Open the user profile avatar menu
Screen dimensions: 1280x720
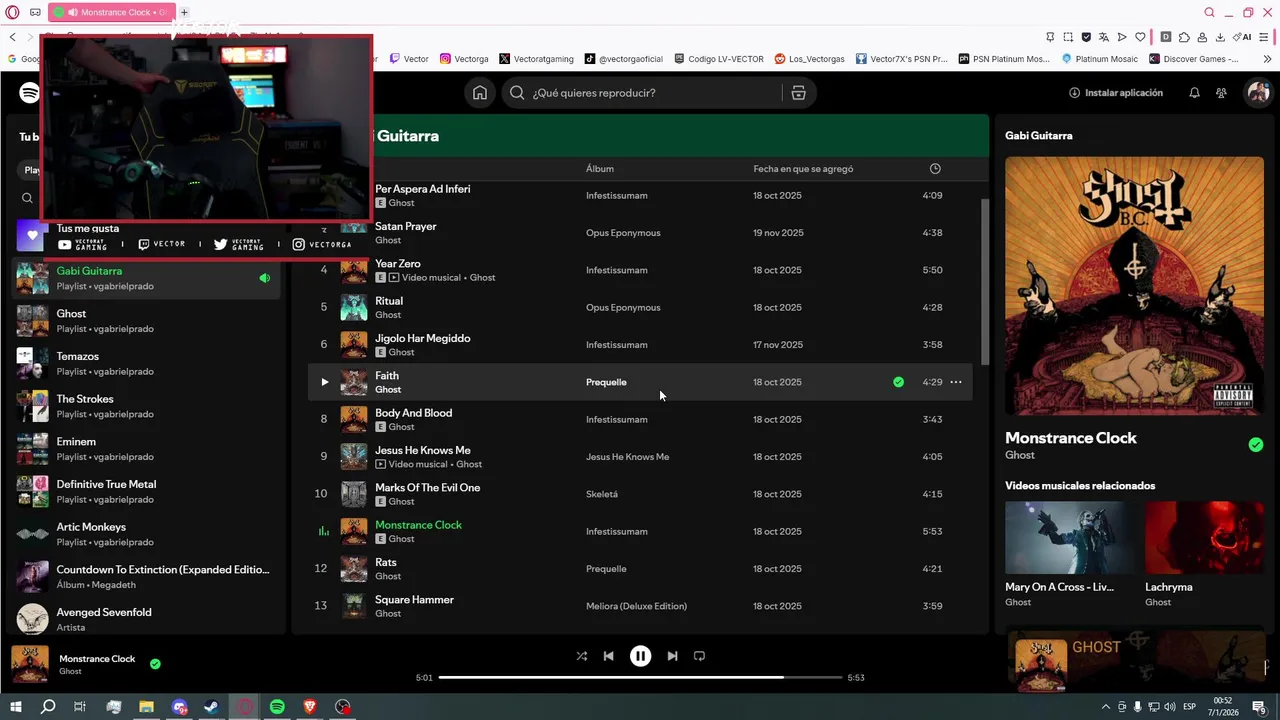click(x=1258, y=93)
